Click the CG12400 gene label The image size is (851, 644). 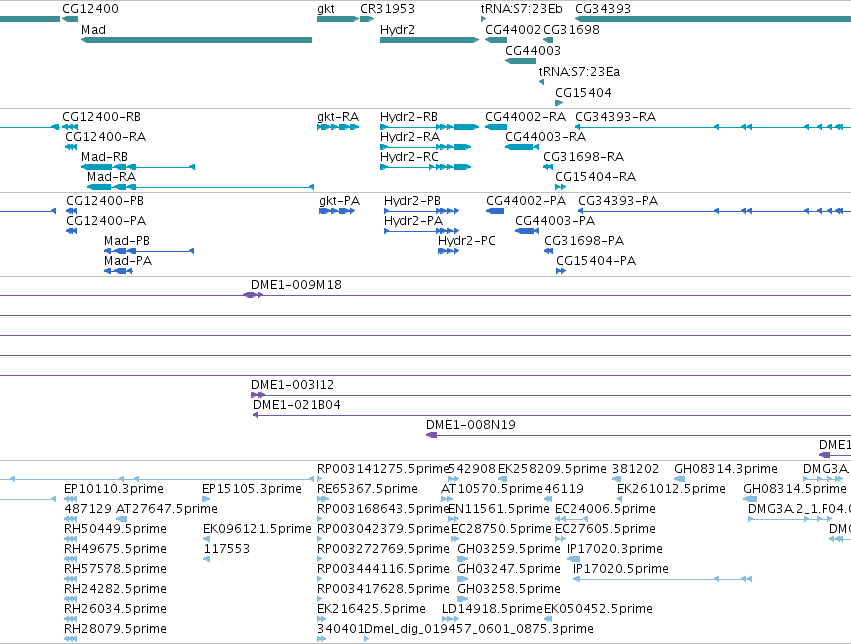click(90, 9)
